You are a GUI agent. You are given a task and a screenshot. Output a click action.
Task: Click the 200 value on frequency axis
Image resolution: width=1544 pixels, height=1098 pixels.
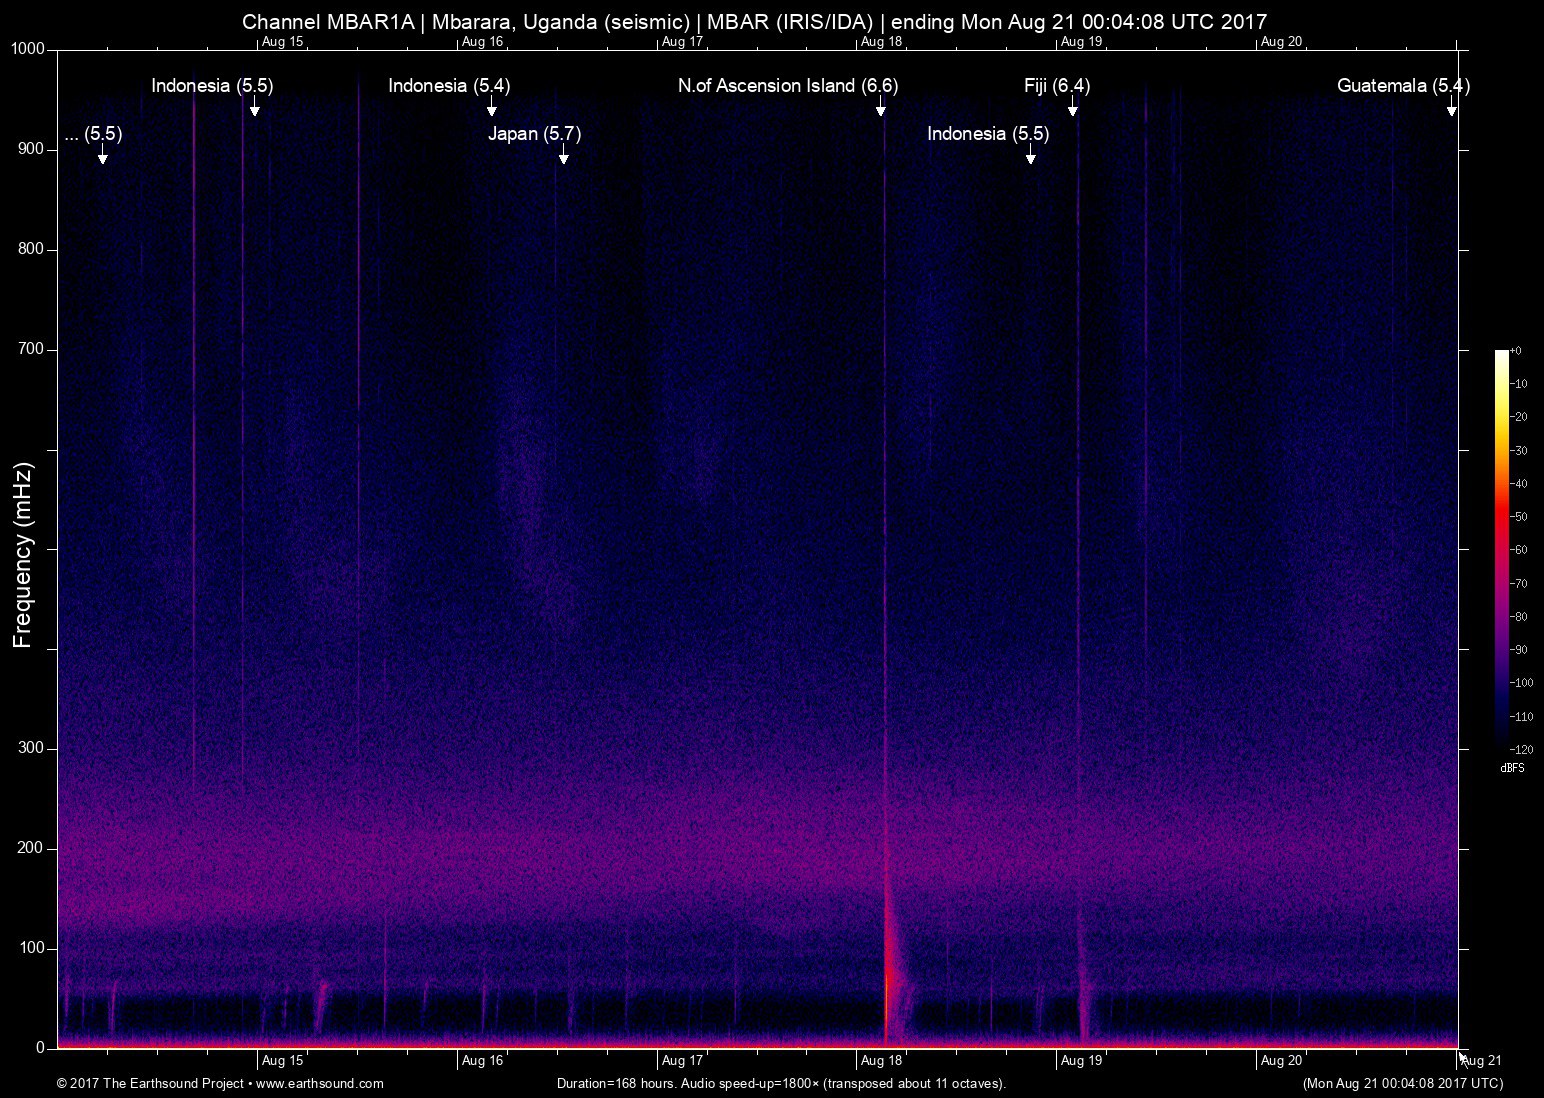click(x=31, y=849)
